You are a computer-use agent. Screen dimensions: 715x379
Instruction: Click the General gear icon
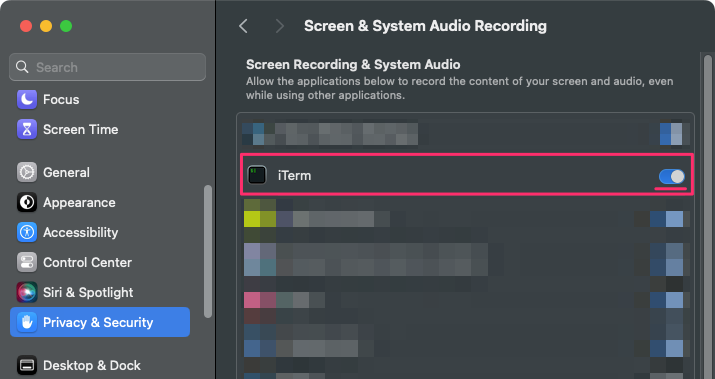(x=27, y=172)
